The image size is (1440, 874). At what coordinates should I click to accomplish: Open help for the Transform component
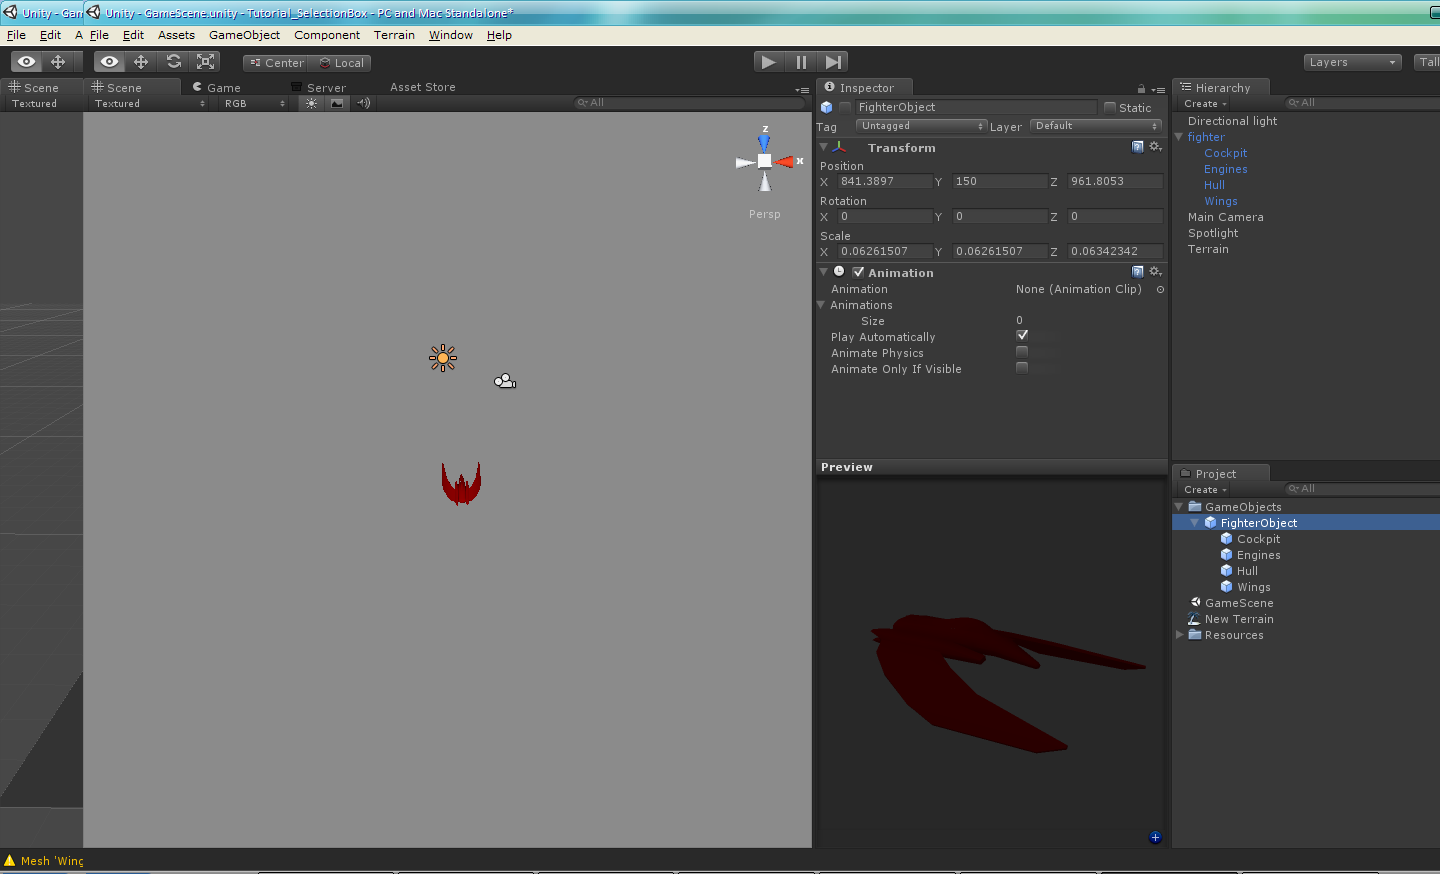point(1137,147)
